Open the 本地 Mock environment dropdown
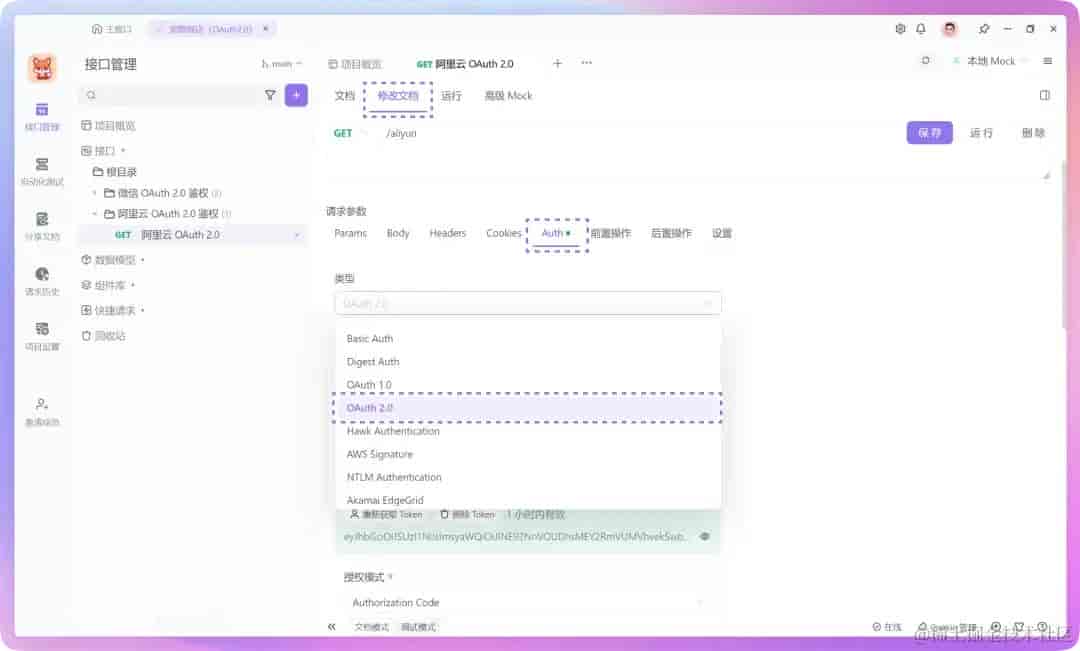This screenshot has height=651, width=1080. [990, 61]
